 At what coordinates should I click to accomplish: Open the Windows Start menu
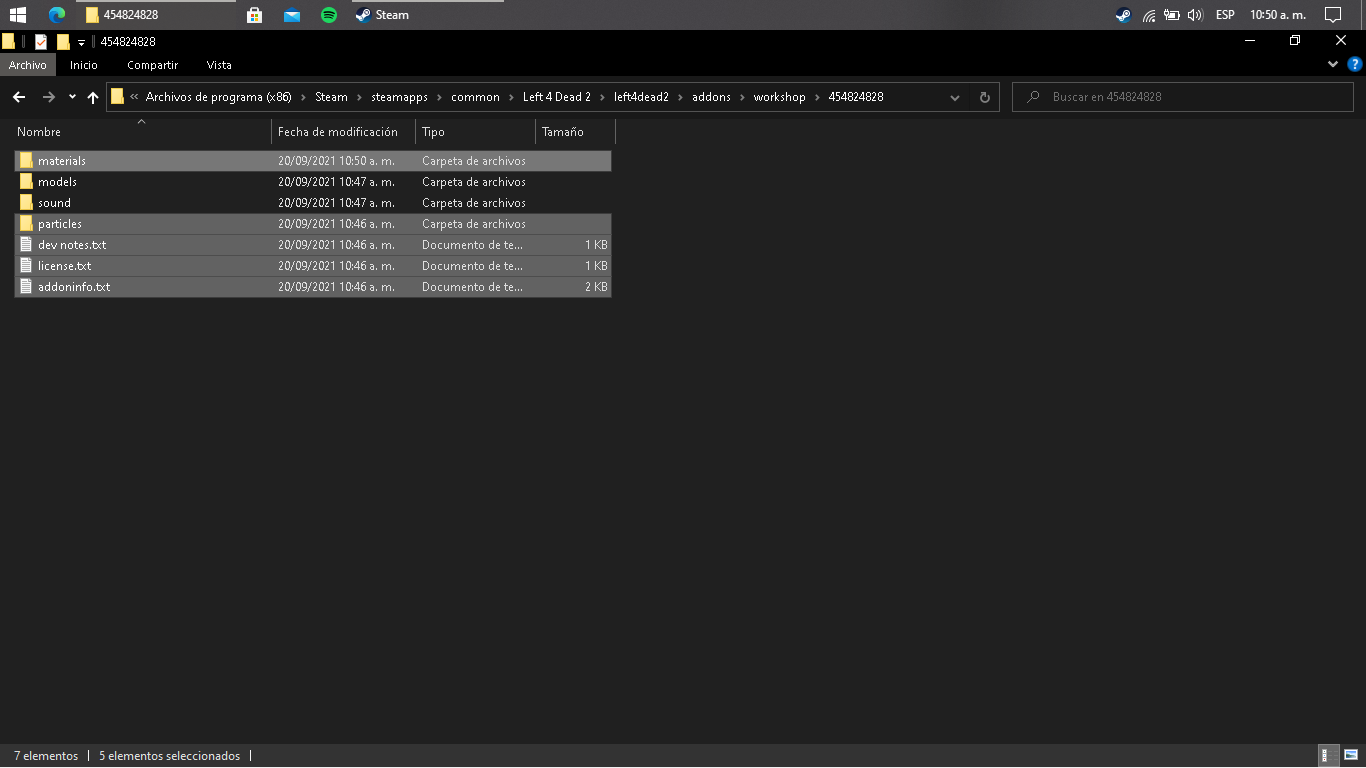click(x=17, y=15)
